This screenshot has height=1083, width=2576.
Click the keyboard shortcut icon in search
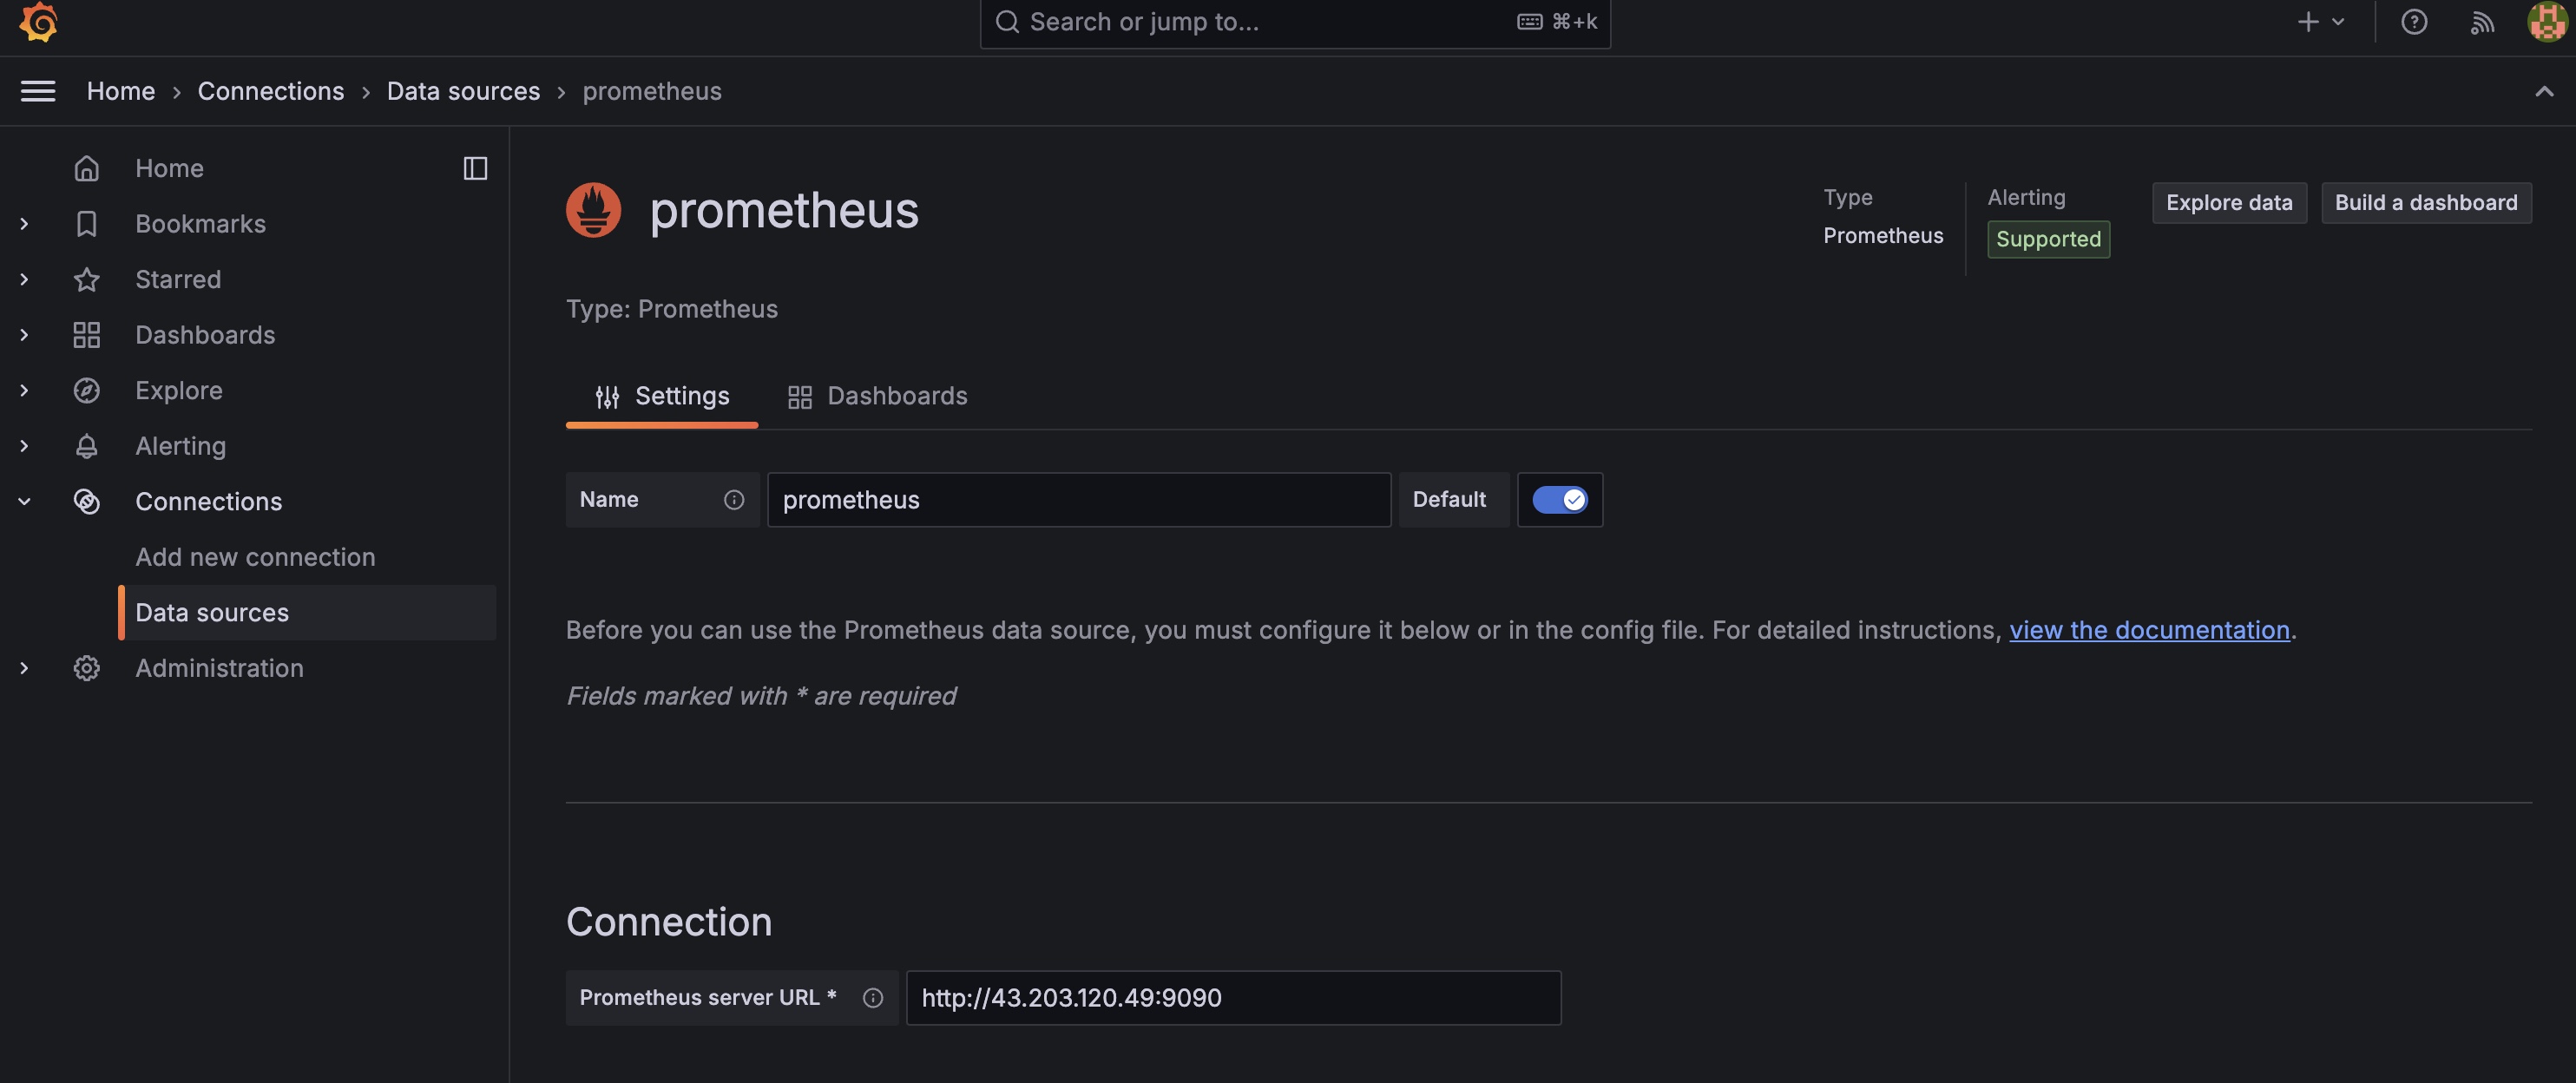coord(1529,22)
